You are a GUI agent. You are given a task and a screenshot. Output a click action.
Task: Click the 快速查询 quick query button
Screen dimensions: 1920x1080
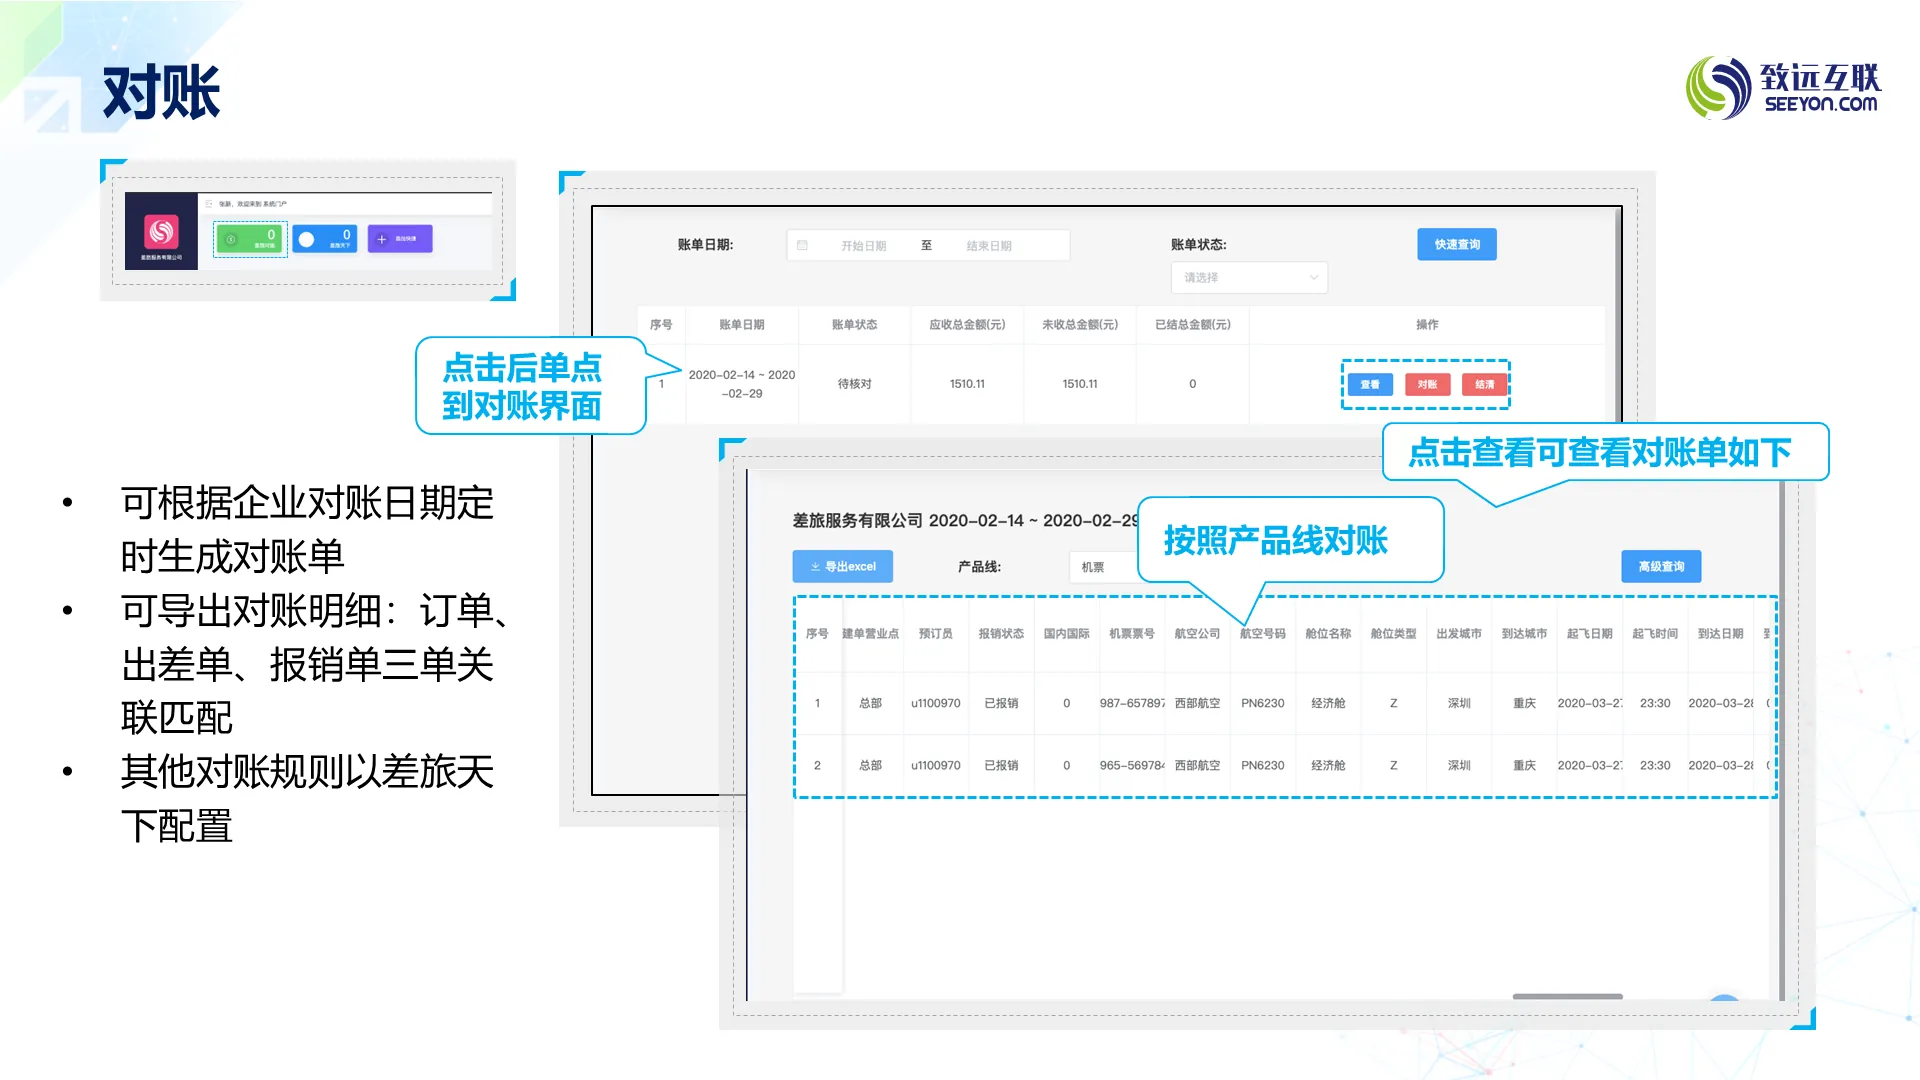pyautogui.click(x=1457, y=244)
